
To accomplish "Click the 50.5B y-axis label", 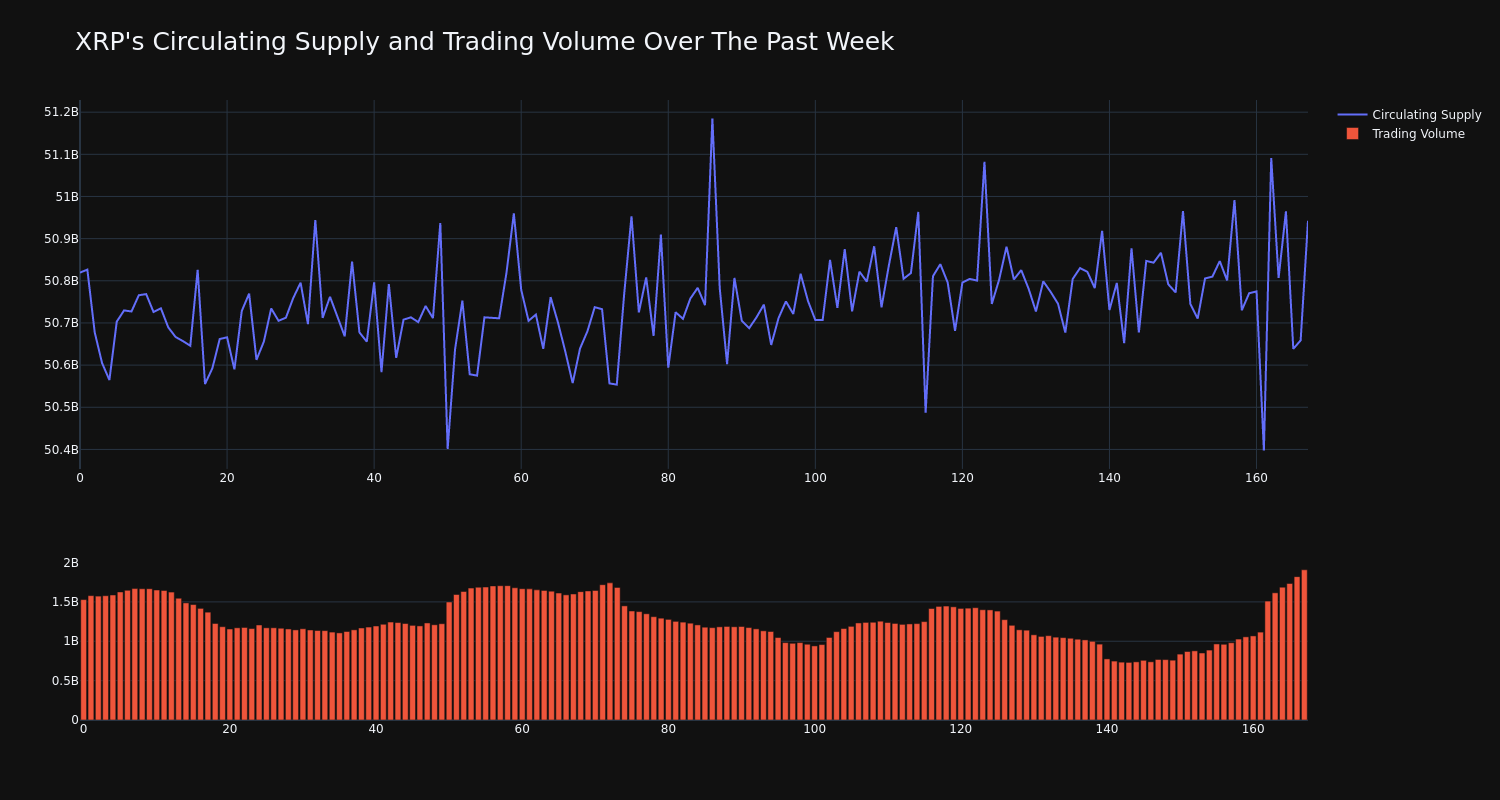I will point(61,407).
